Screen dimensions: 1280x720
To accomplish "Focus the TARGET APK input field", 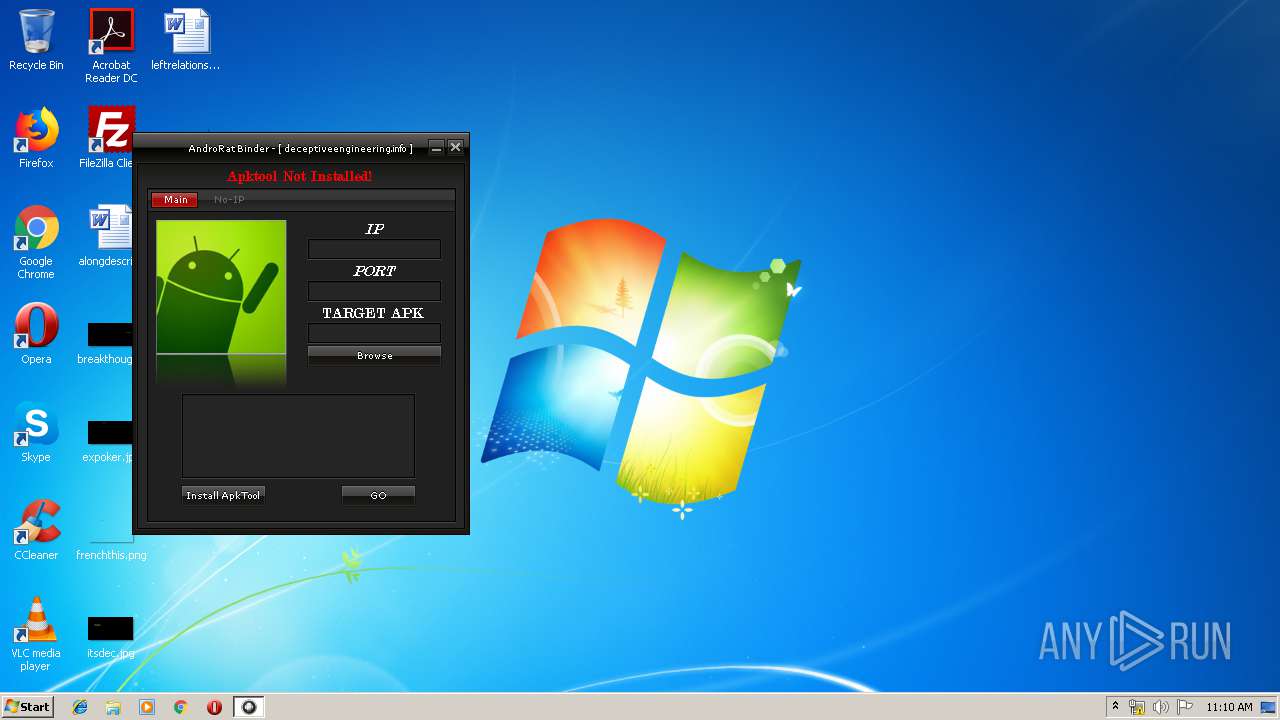I will tap(374, 333).
